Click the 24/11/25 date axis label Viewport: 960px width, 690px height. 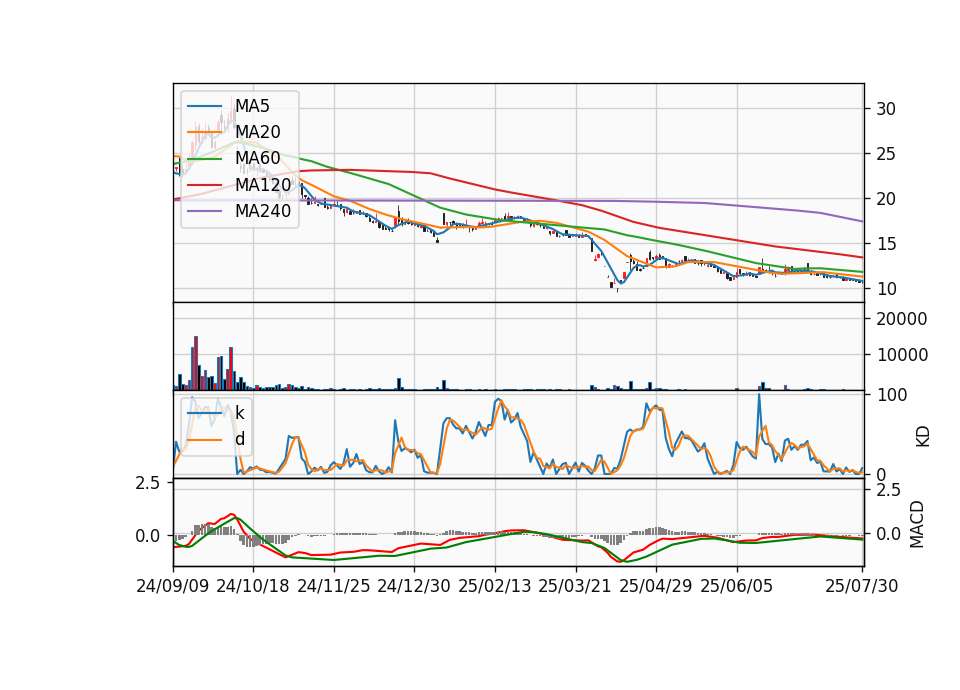pyautogui.click(x=334, y=586)
